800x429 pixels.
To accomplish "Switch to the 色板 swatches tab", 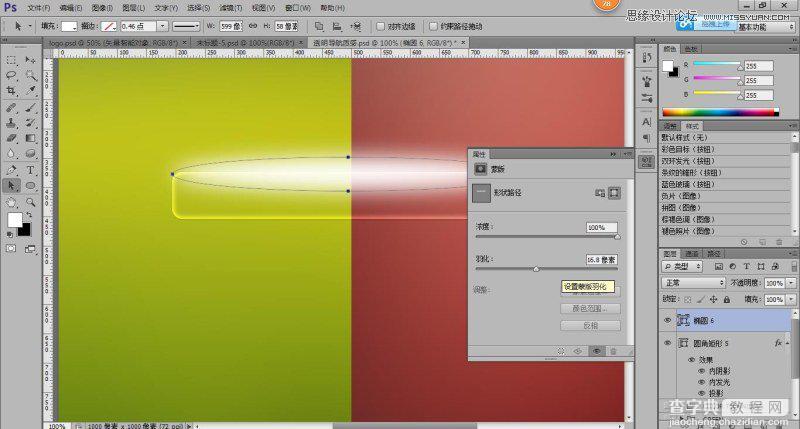I will [x=691, y=49].
